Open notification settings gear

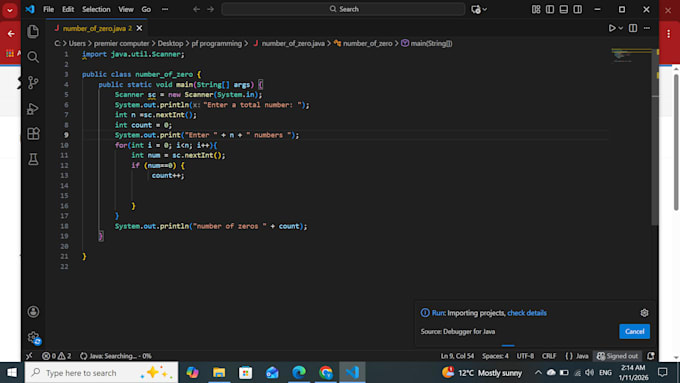click(644, 313)
